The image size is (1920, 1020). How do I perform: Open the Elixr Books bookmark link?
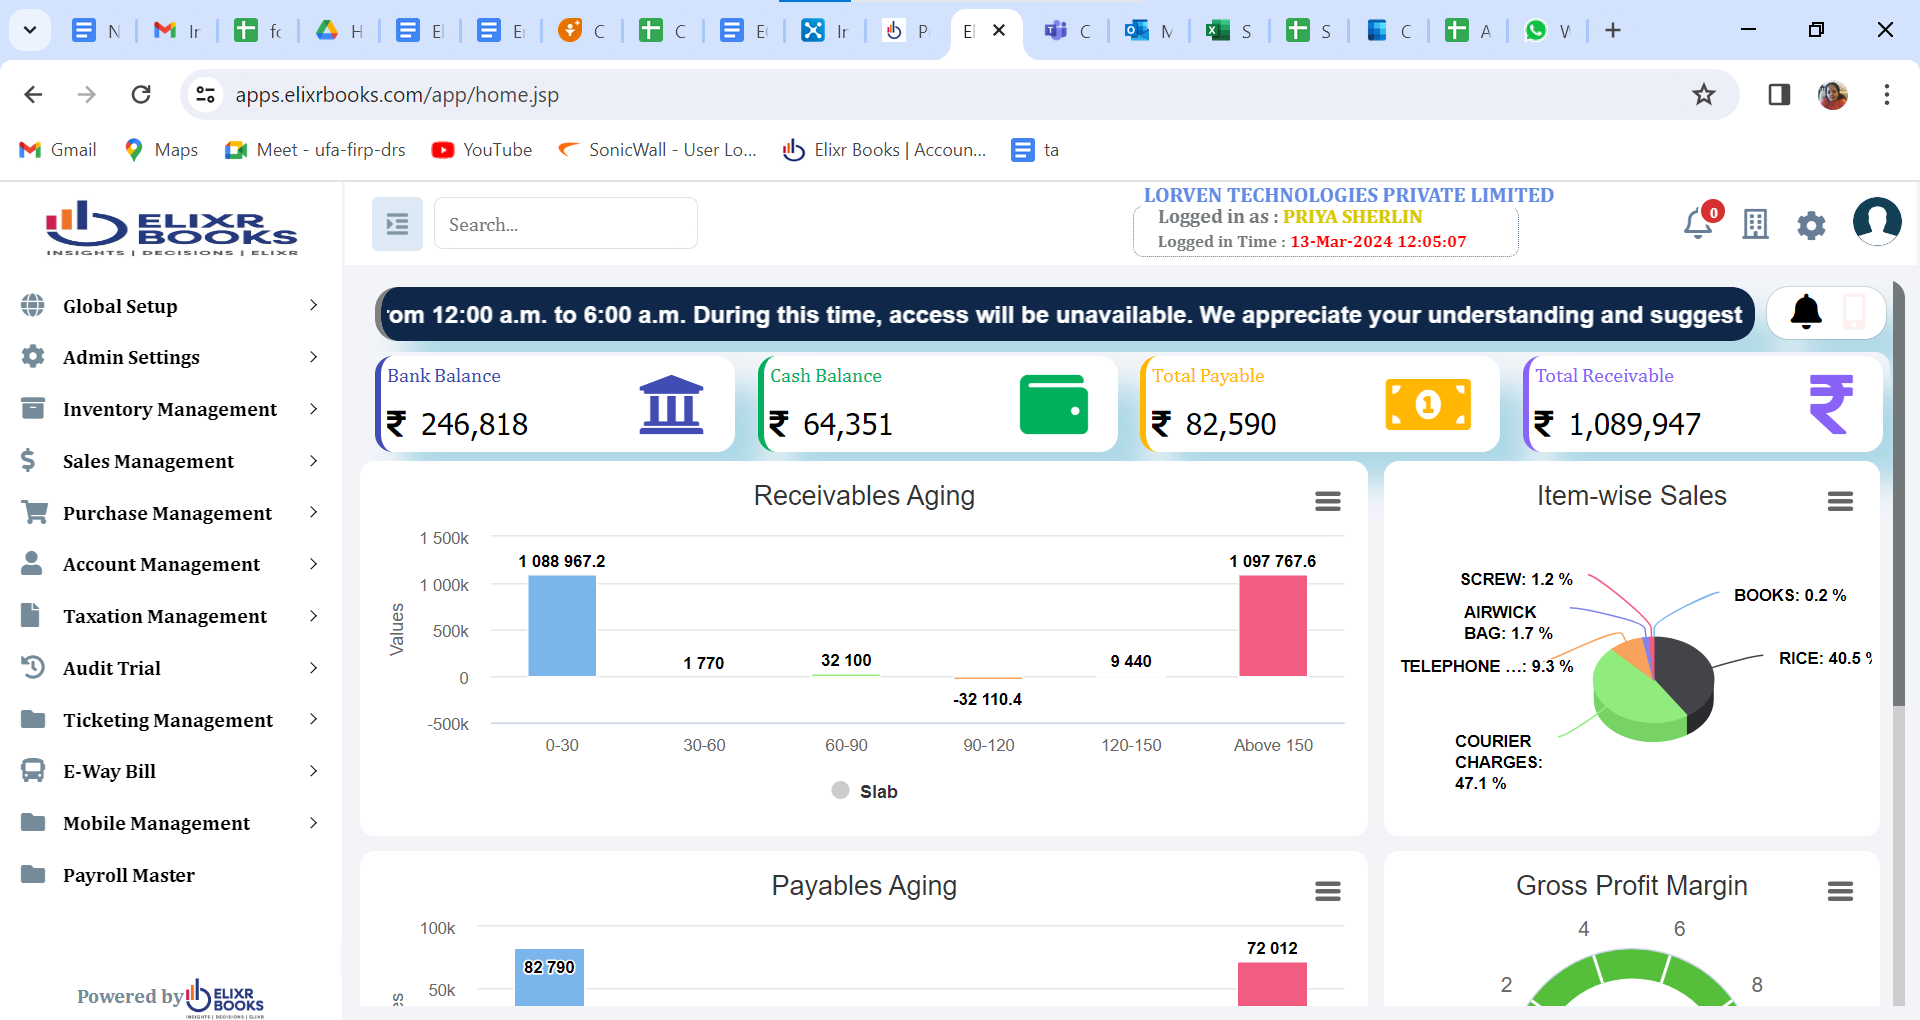coord(885,150)
